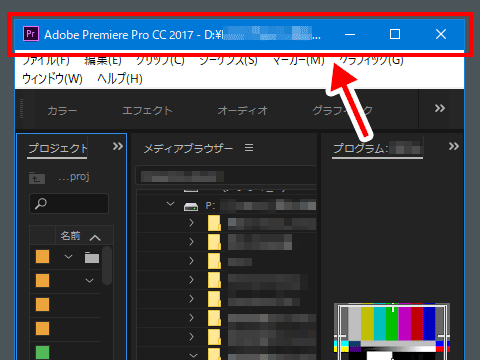Open the グラフィック(G) menu
Viewport: 480px width, 360px height.
click(x=371, y=61)
